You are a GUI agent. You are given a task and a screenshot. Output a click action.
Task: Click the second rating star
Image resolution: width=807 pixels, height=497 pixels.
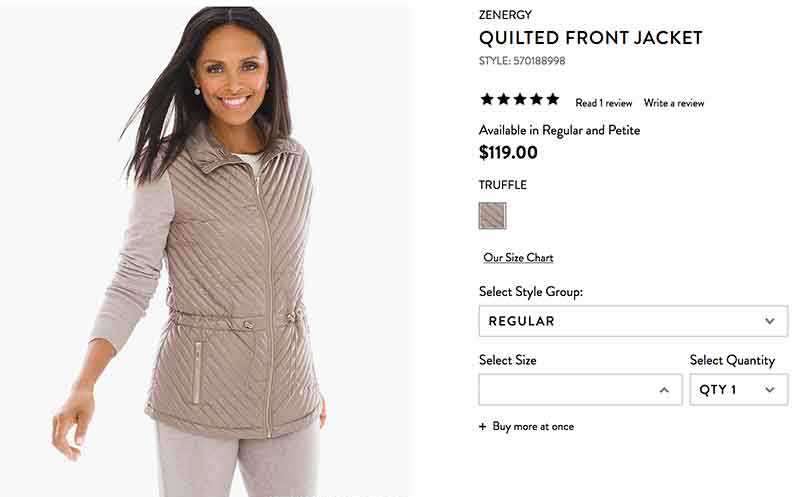503,99
